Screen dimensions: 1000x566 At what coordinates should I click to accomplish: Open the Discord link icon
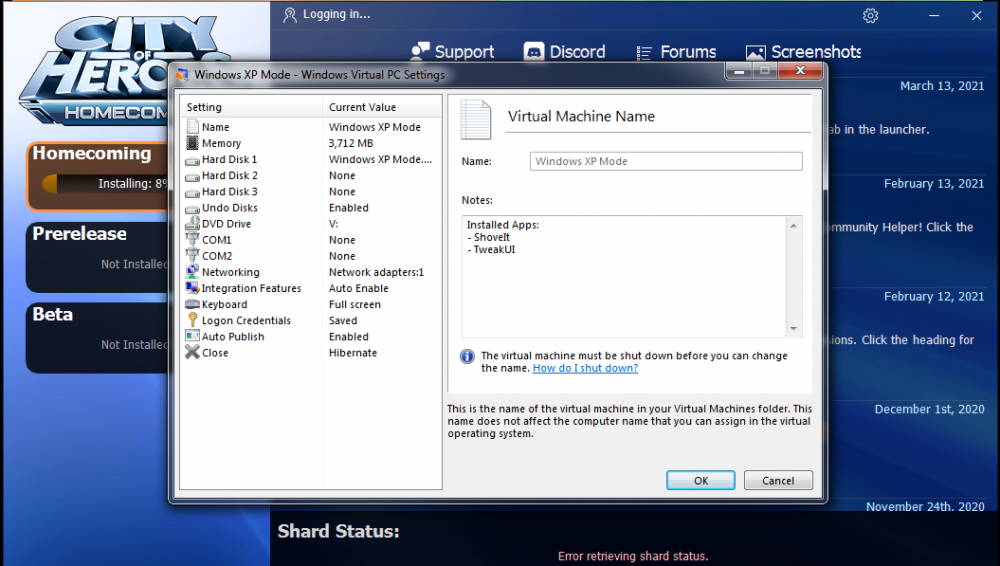click(x=534, y=52)
